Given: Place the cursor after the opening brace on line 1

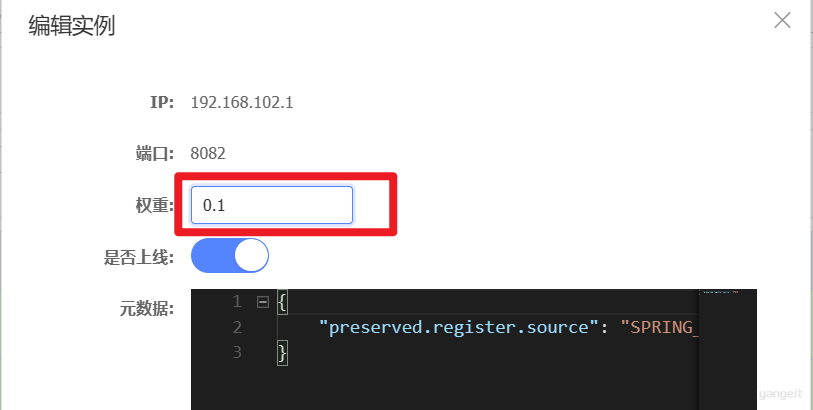Looking at the screenshot, I should click(x=288, y=302).
